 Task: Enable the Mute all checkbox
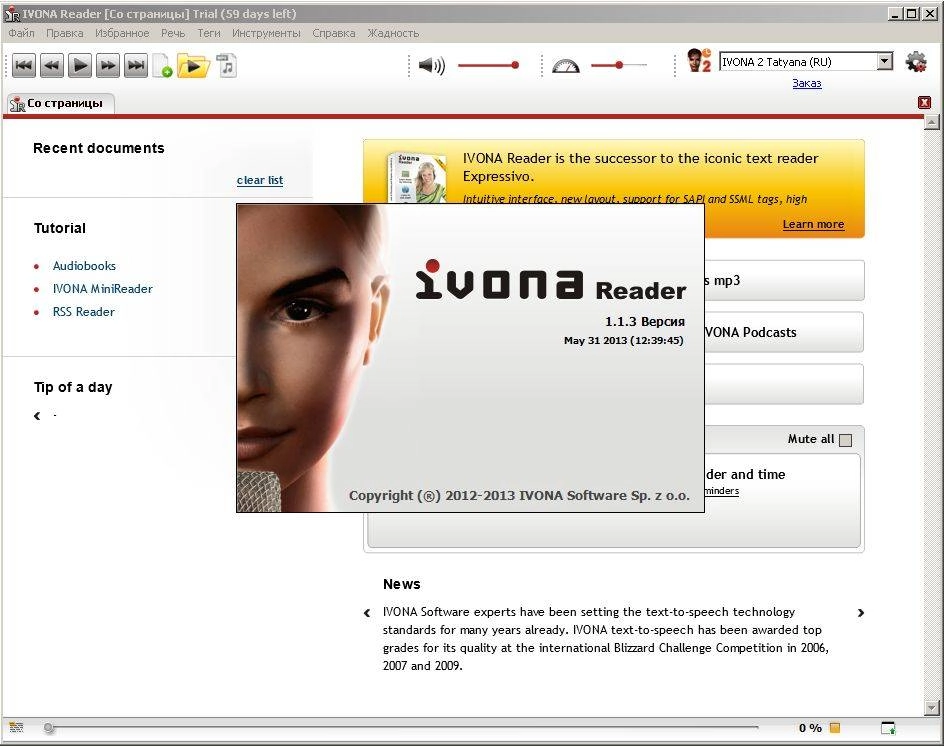tap(845, 439)
